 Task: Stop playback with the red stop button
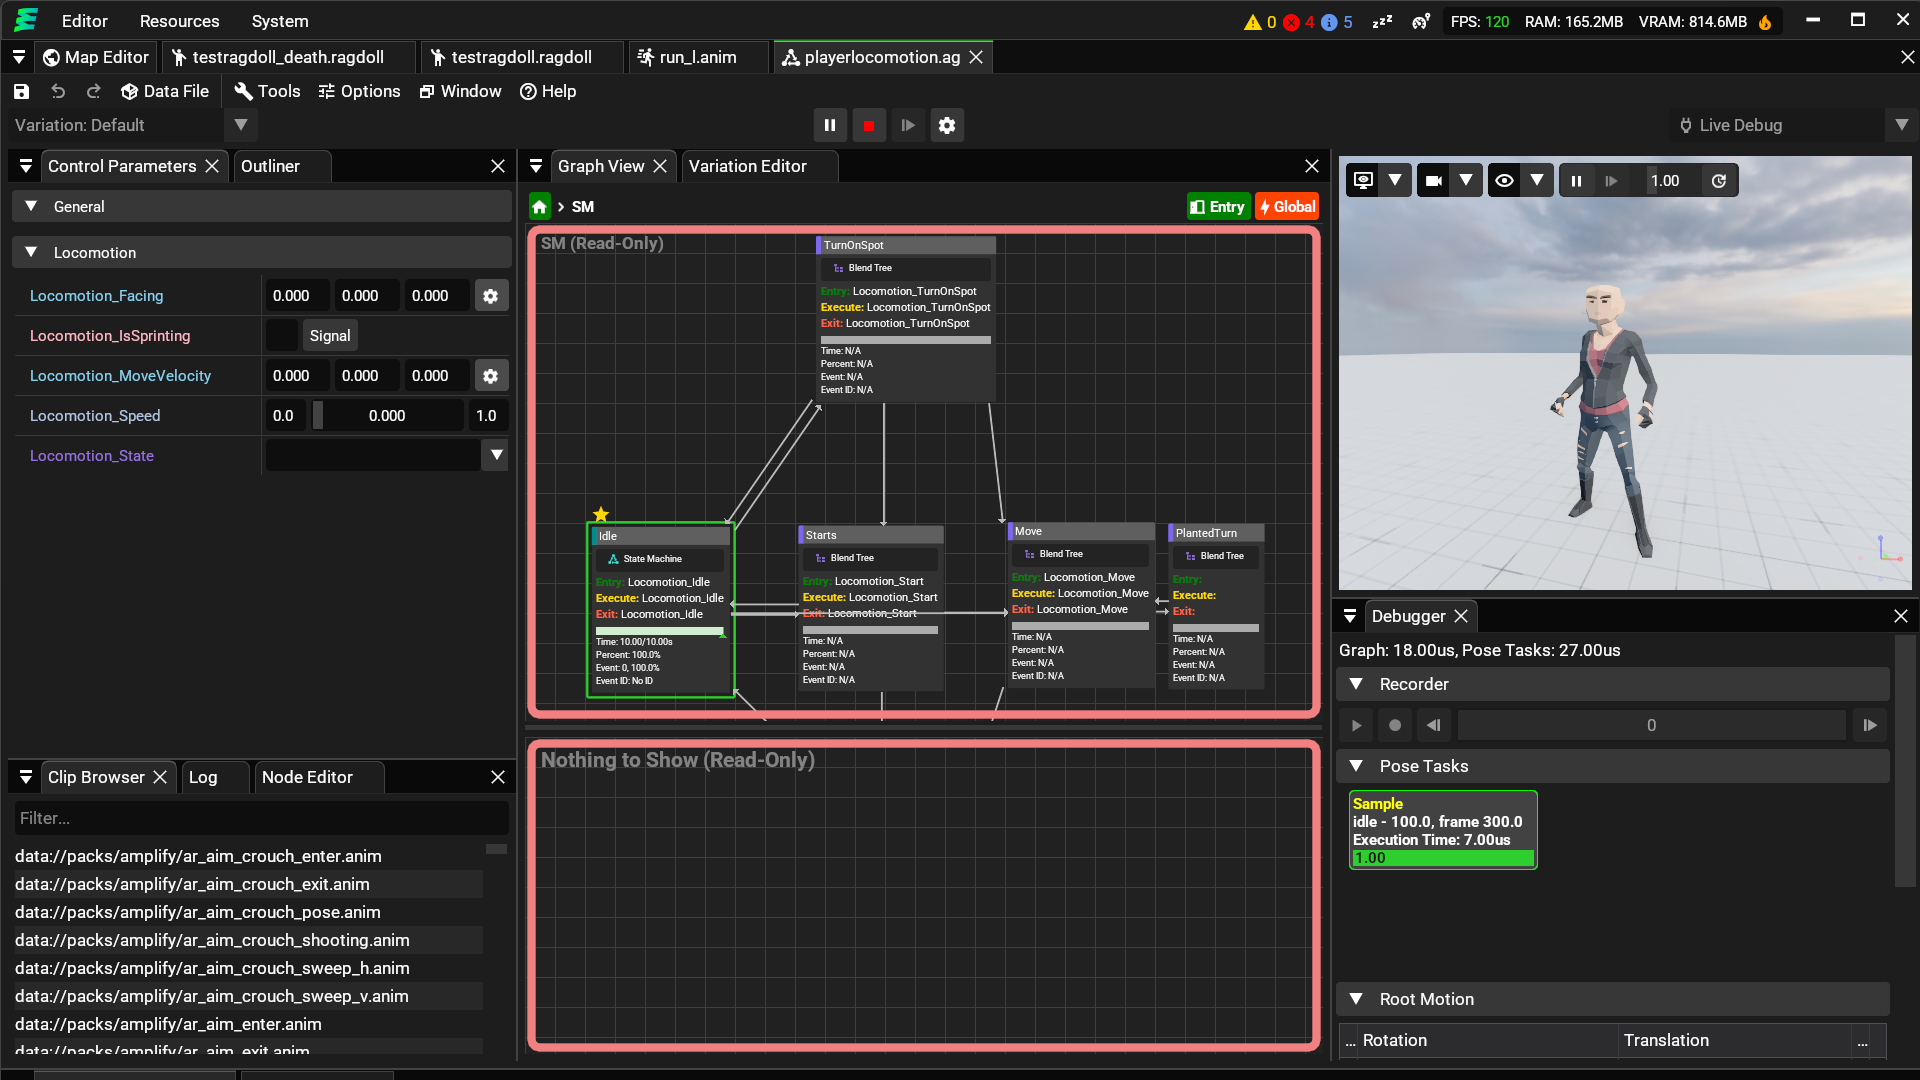point(868,125)
